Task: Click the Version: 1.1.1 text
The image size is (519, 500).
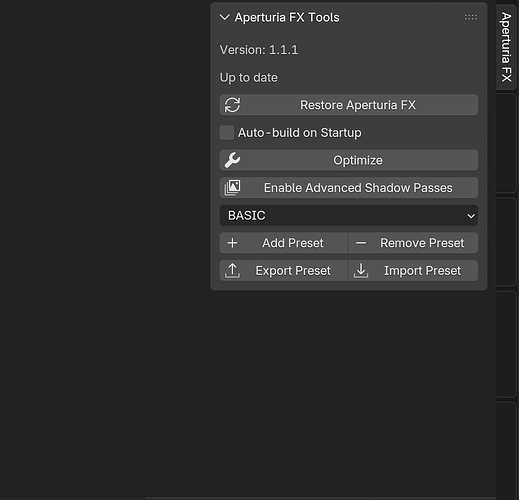Action: 259,50
